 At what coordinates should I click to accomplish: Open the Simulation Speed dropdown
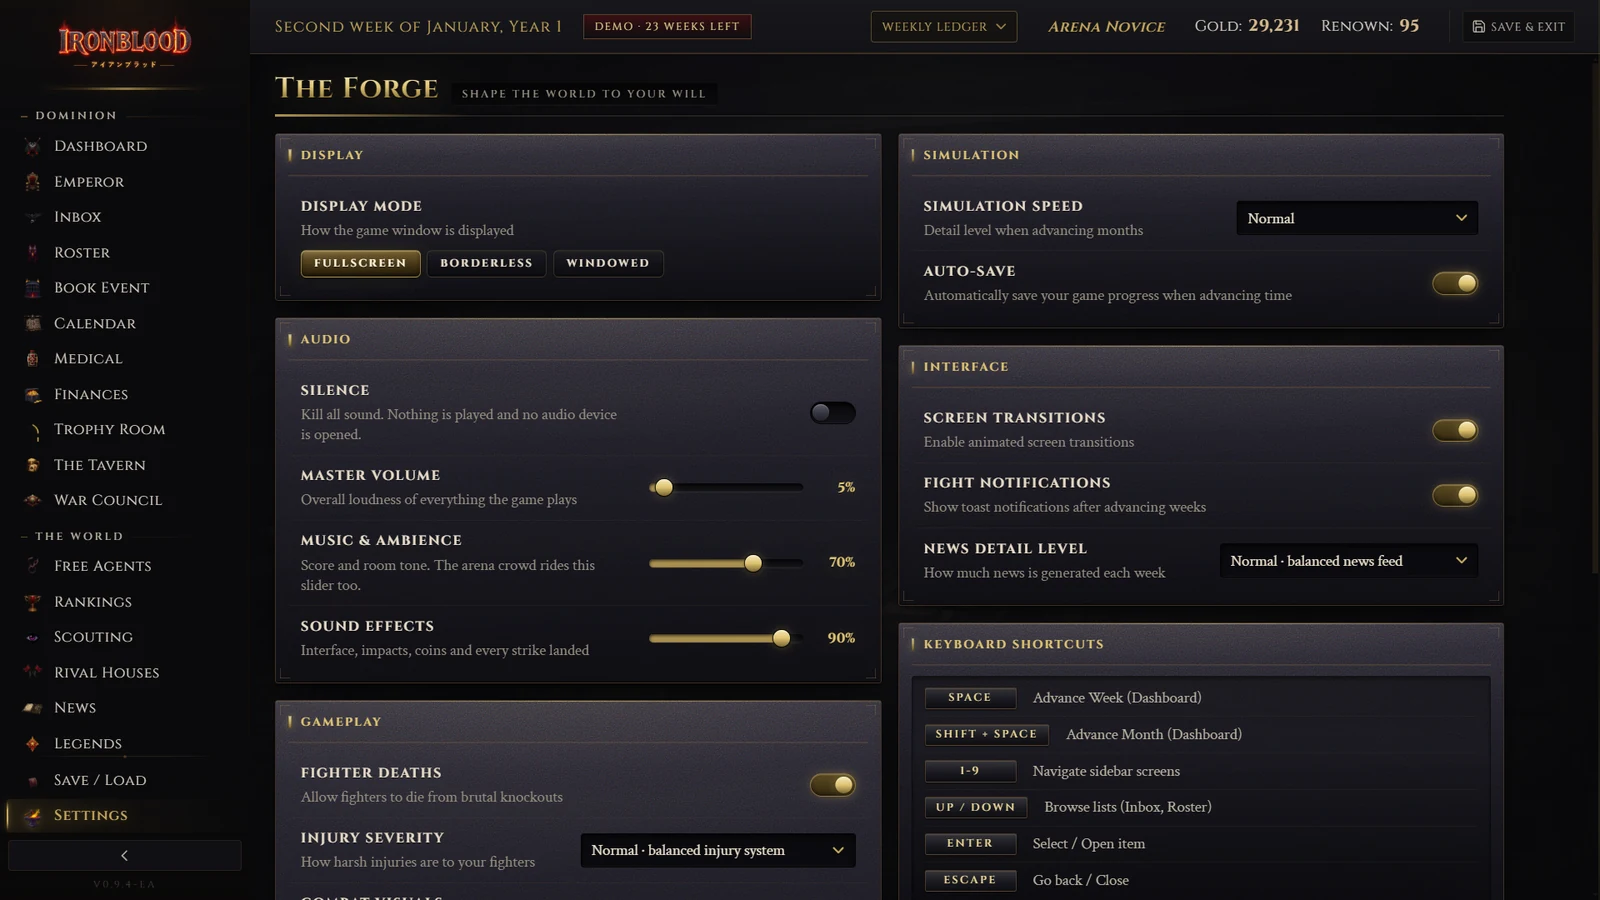[1357, 218]
